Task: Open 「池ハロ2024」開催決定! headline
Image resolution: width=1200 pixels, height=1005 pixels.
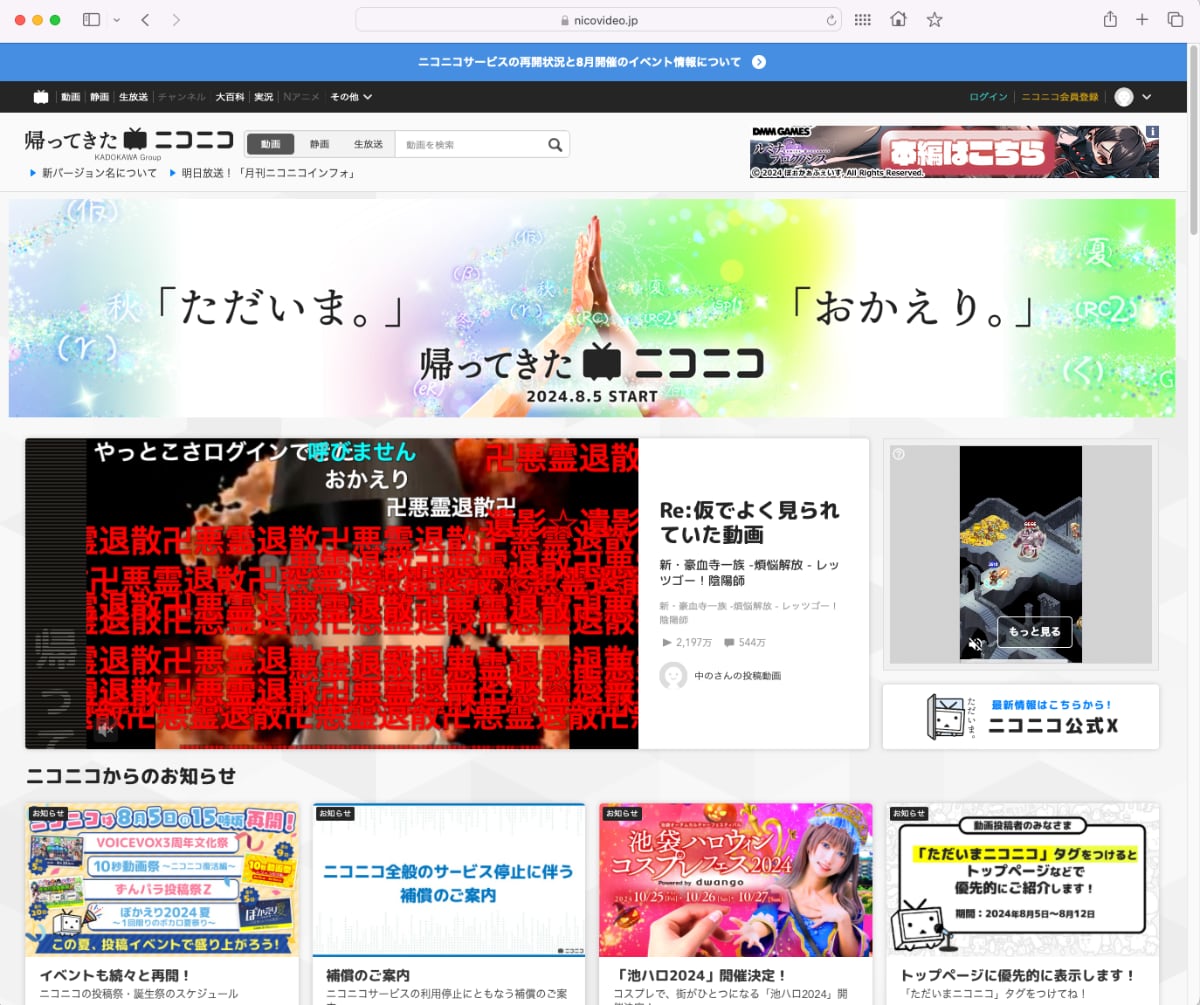Action: coord(701,975)
